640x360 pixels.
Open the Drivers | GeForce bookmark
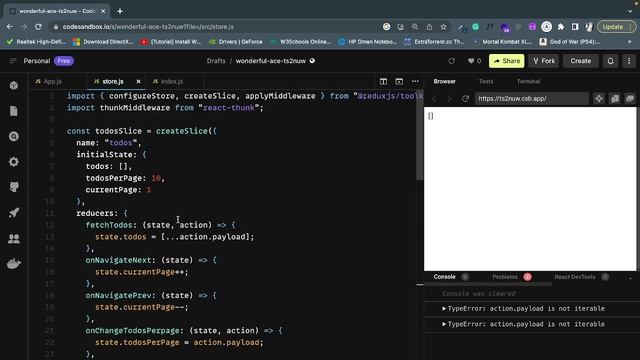236,42
